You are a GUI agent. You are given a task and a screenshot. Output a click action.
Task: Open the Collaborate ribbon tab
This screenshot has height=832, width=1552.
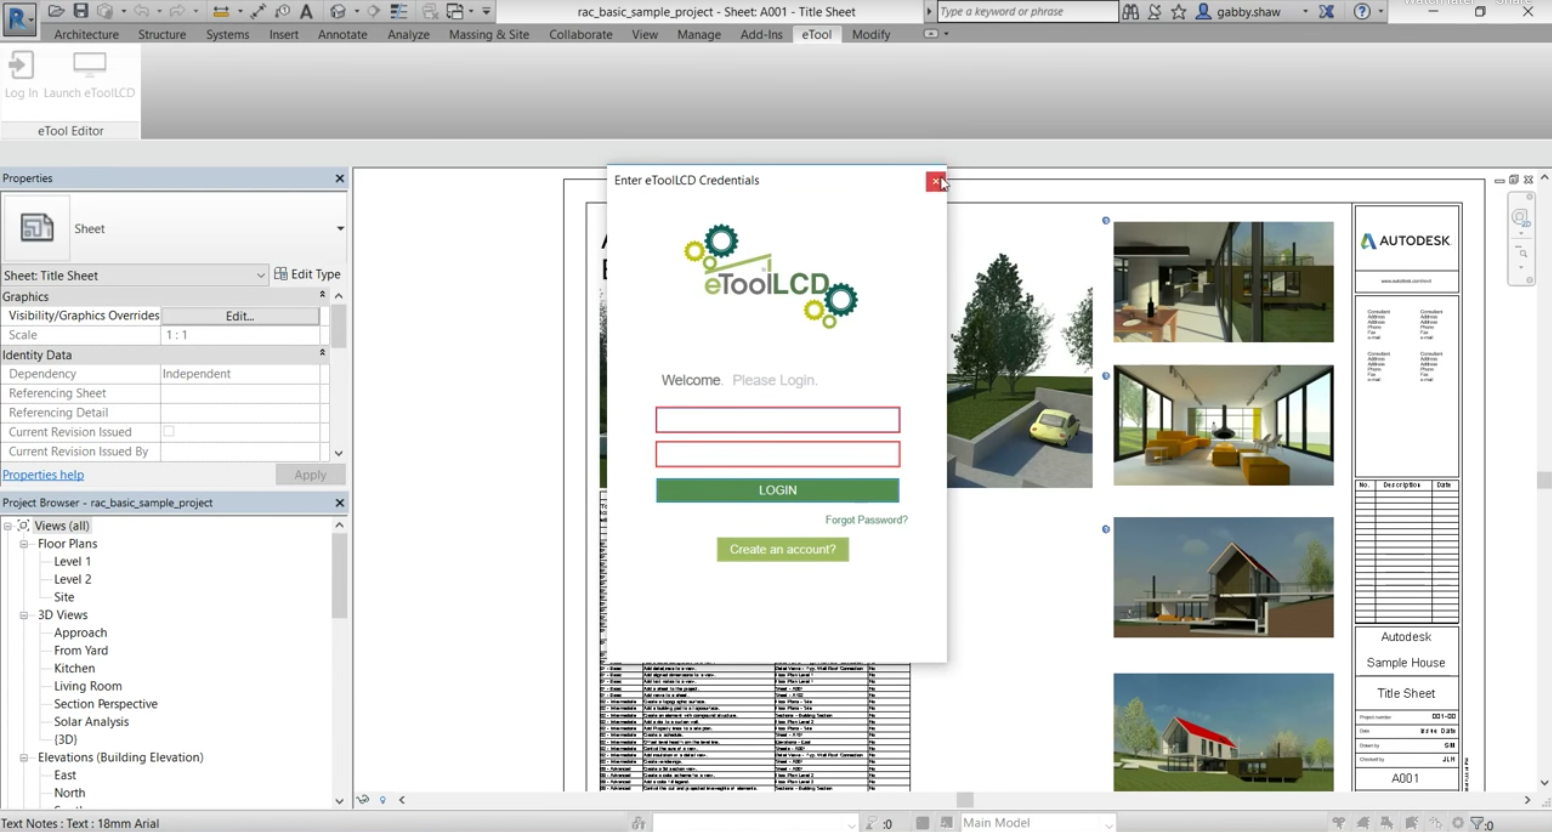580,34
